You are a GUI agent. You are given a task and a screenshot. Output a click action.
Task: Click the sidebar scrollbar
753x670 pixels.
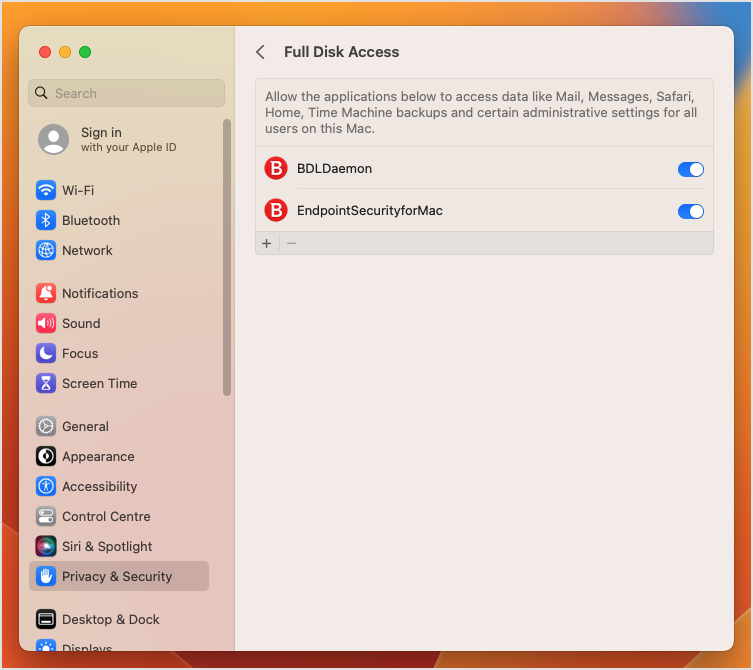227,258
